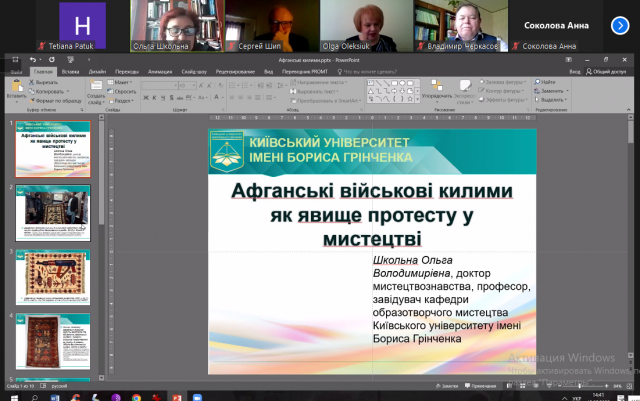The height and width of the screenshot is (401, 640).
Task: Open Windows Start menu
Action: (8, 394)
